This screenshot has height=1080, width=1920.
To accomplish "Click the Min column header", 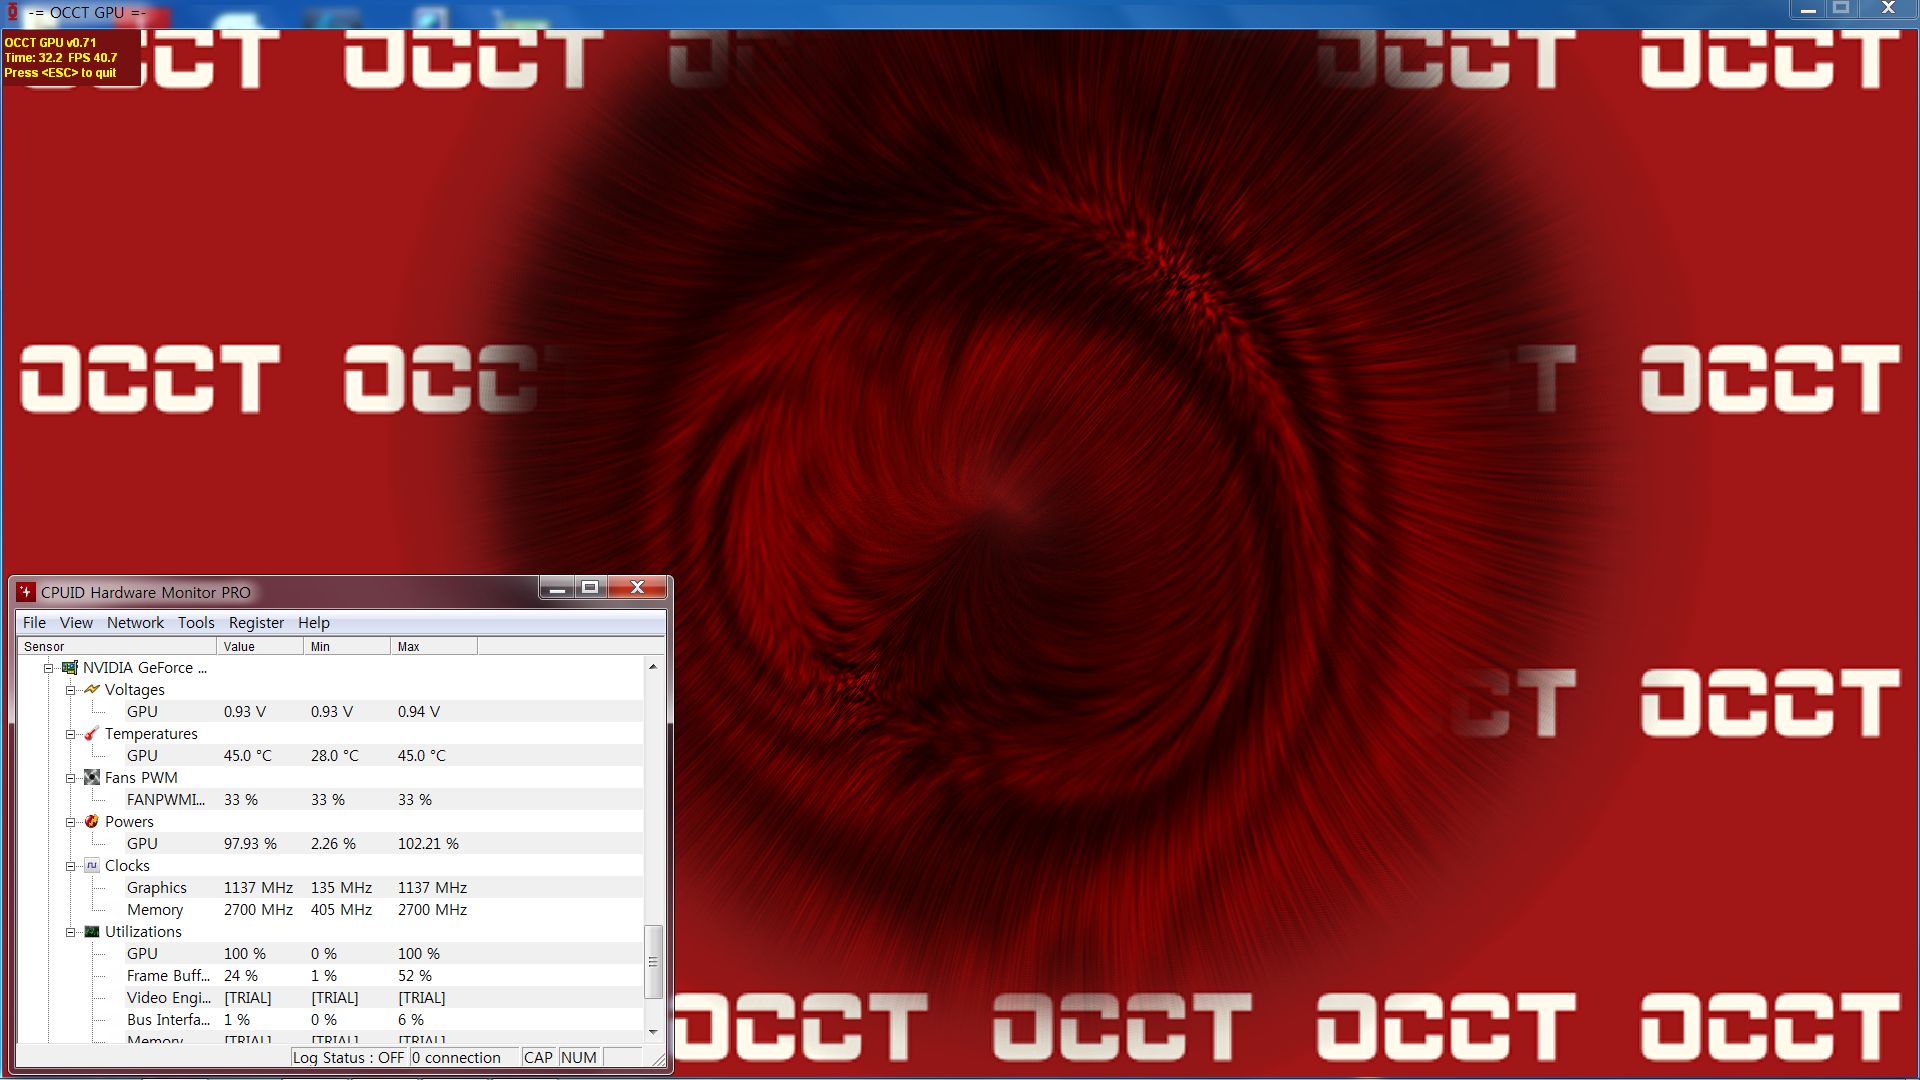I will 347,647.
